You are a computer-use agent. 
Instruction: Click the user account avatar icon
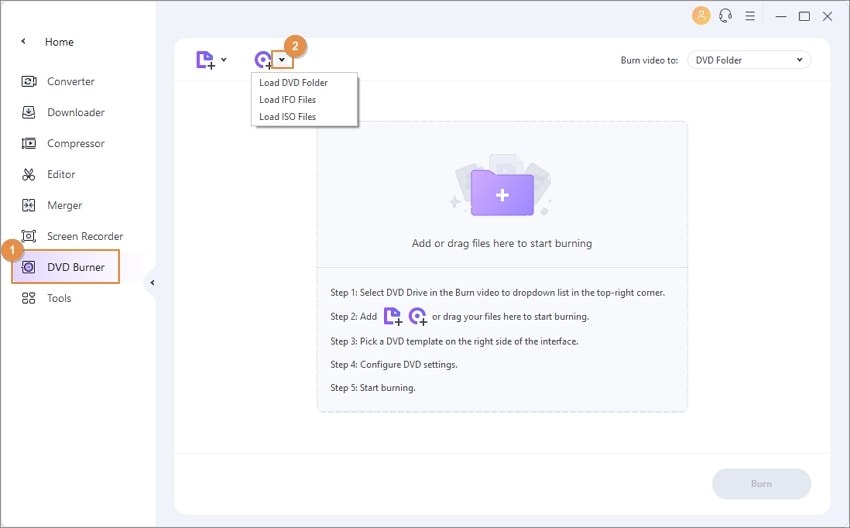tap(701, 16)
